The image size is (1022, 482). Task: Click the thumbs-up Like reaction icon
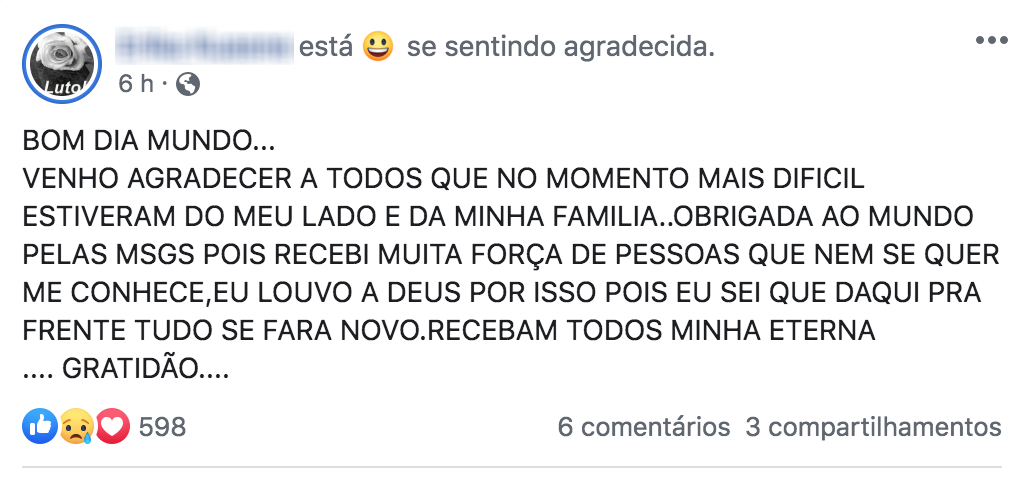click(x=40, y=427)
